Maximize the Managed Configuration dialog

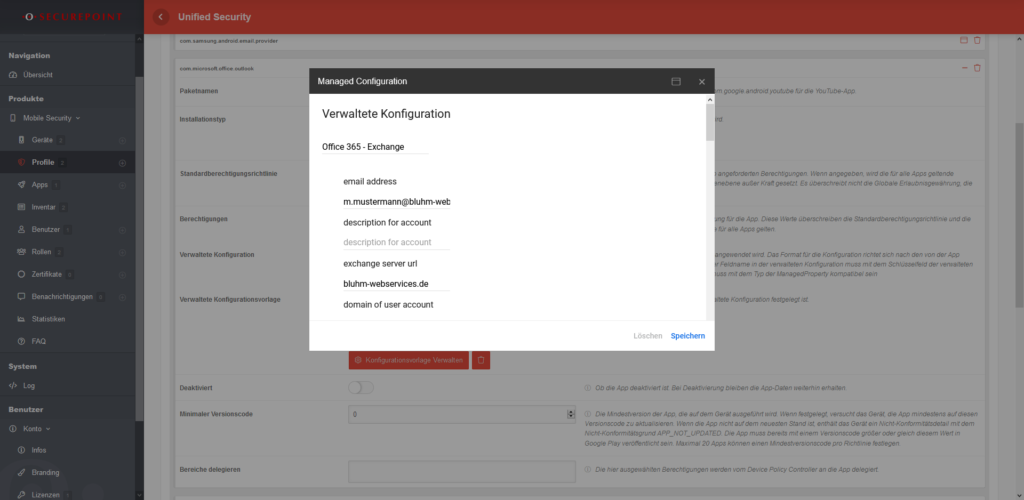click(x=676, y=81)
